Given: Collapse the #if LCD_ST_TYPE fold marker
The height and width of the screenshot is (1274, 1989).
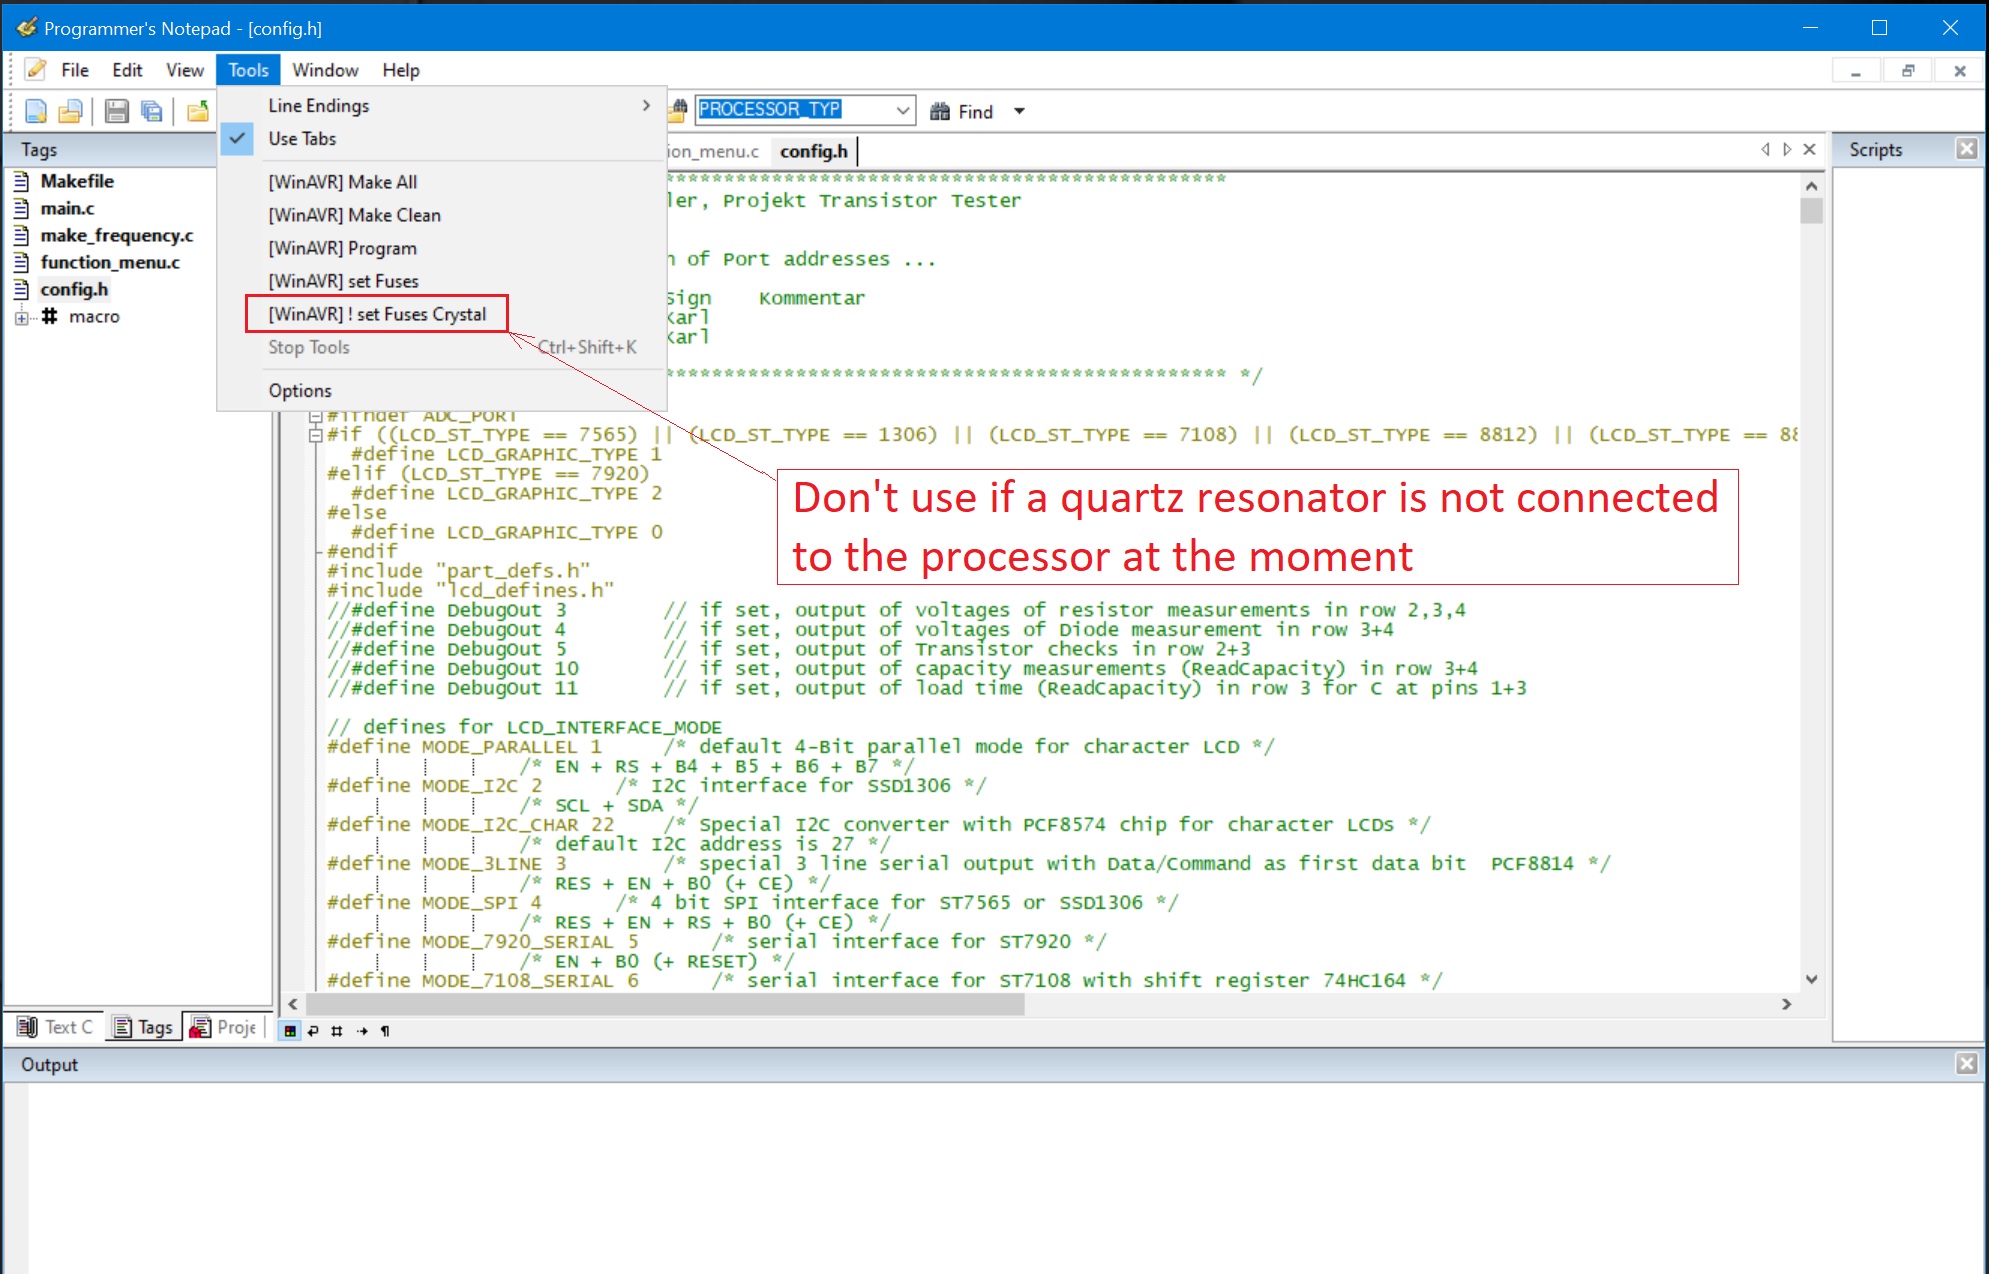Looking at the screenshot, I should [316, 435].
